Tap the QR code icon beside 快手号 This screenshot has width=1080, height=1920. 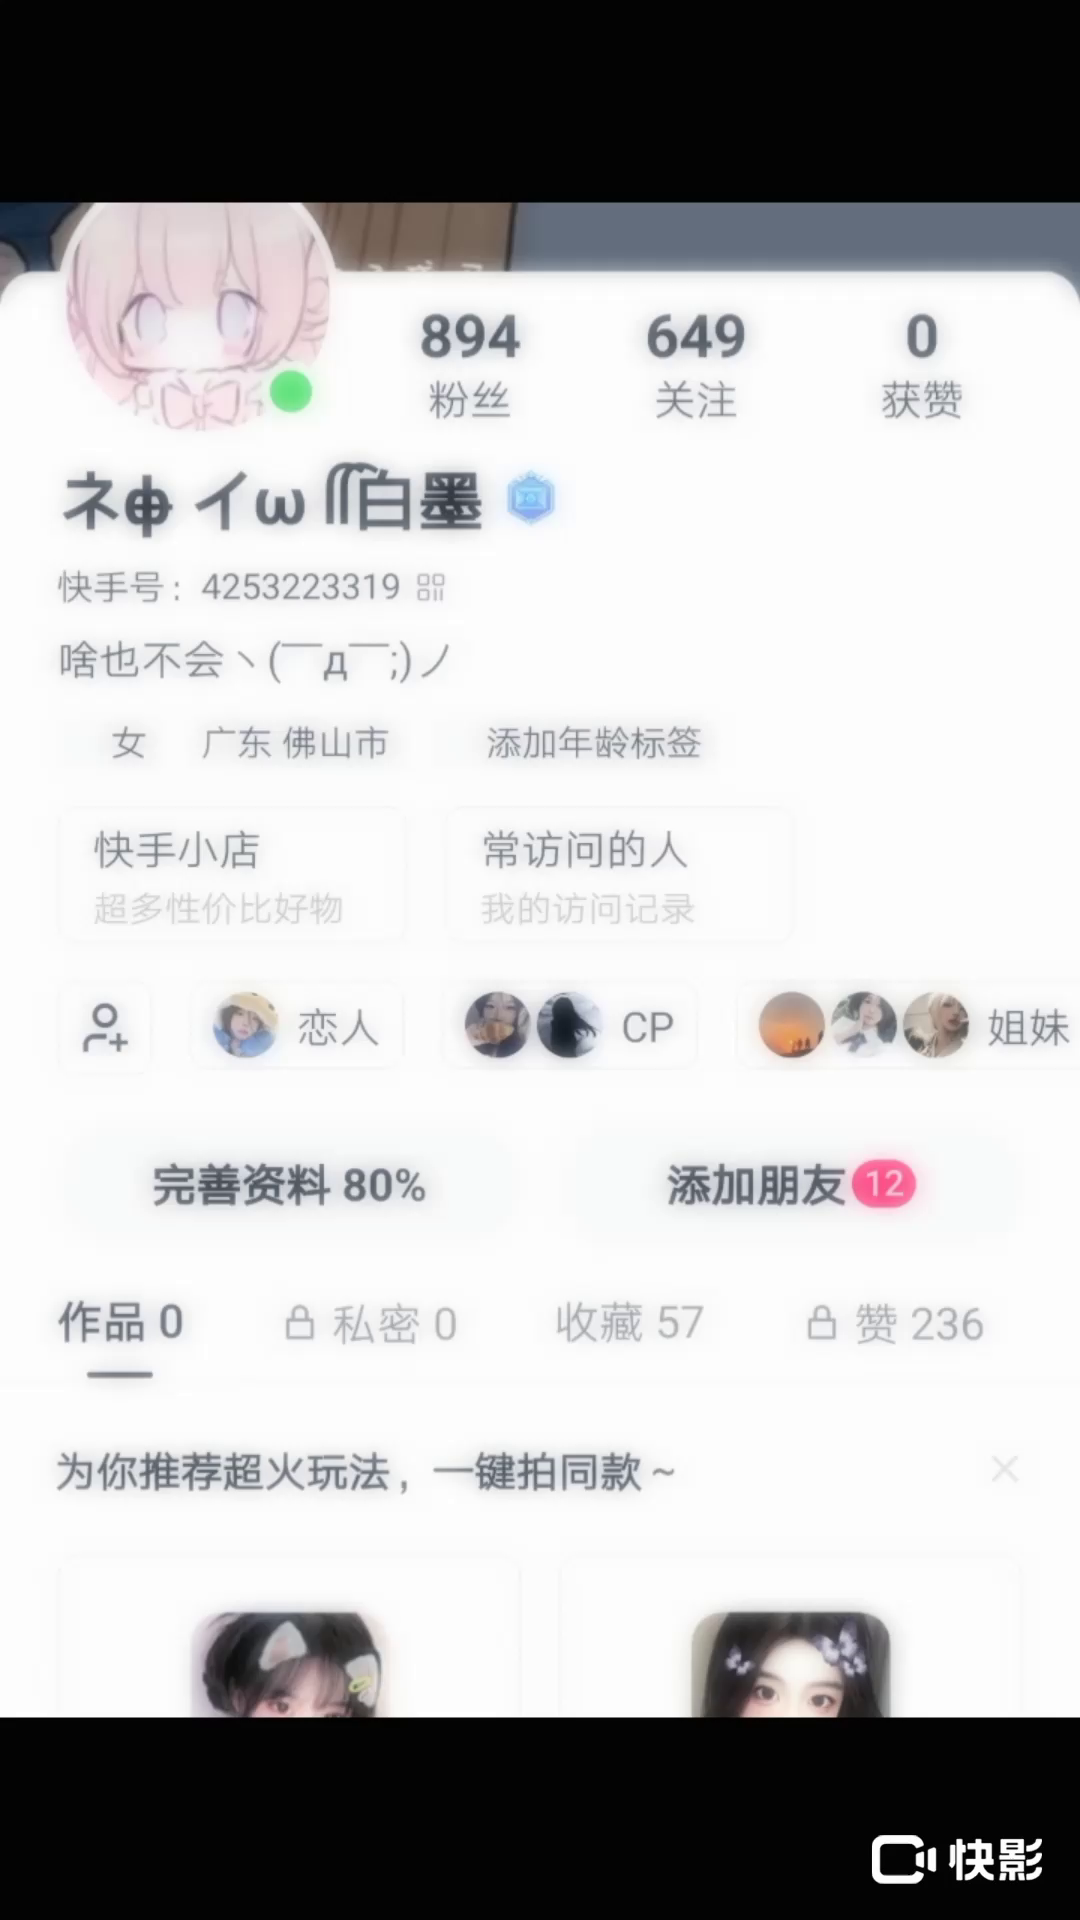(430, 587)
